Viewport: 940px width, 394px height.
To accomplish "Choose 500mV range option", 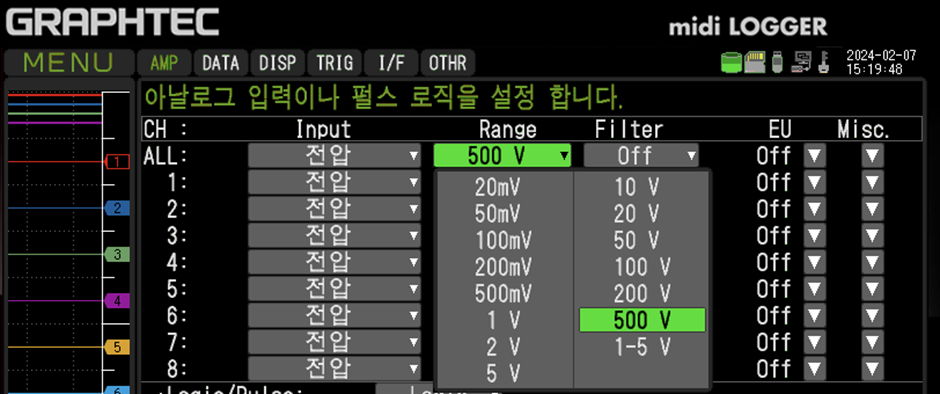I will pyautogui.click(x=504, y=294).
